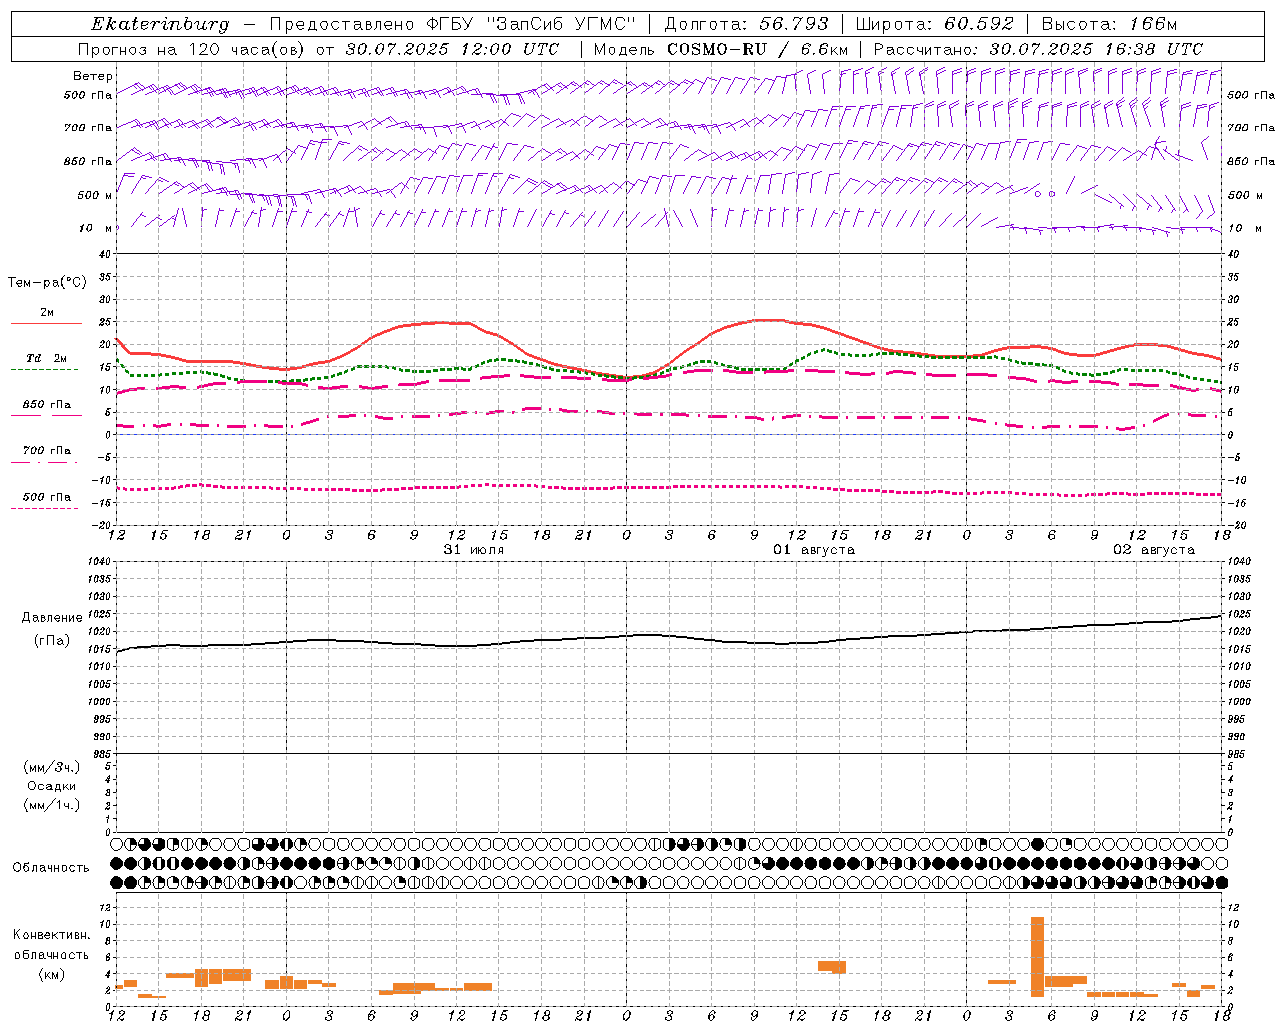Click the 'Конвективн.' chart label
Viewport: 1280px width, 1024px height.
point(52,935)
